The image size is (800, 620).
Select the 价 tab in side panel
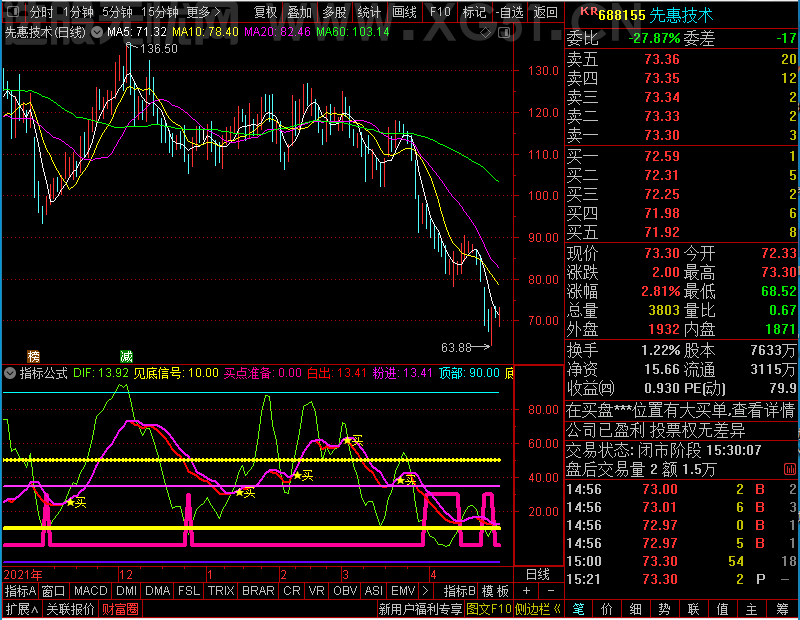607,609
